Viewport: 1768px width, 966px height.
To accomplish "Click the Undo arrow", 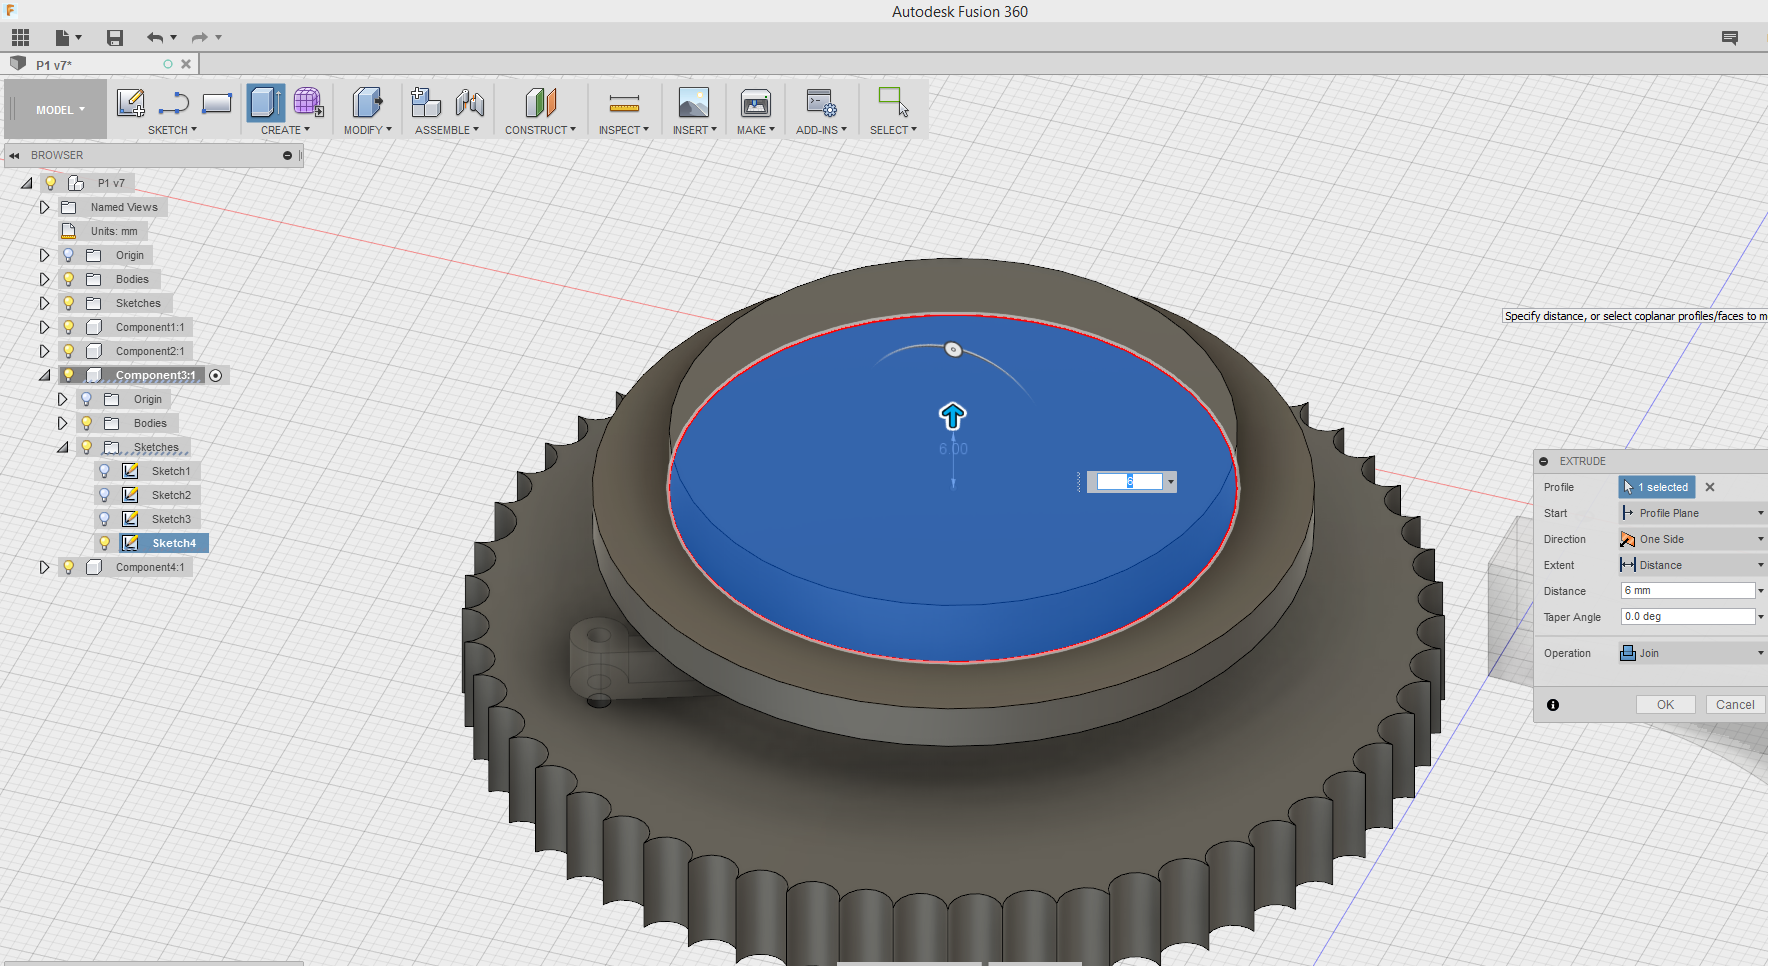I will (155, 38).
